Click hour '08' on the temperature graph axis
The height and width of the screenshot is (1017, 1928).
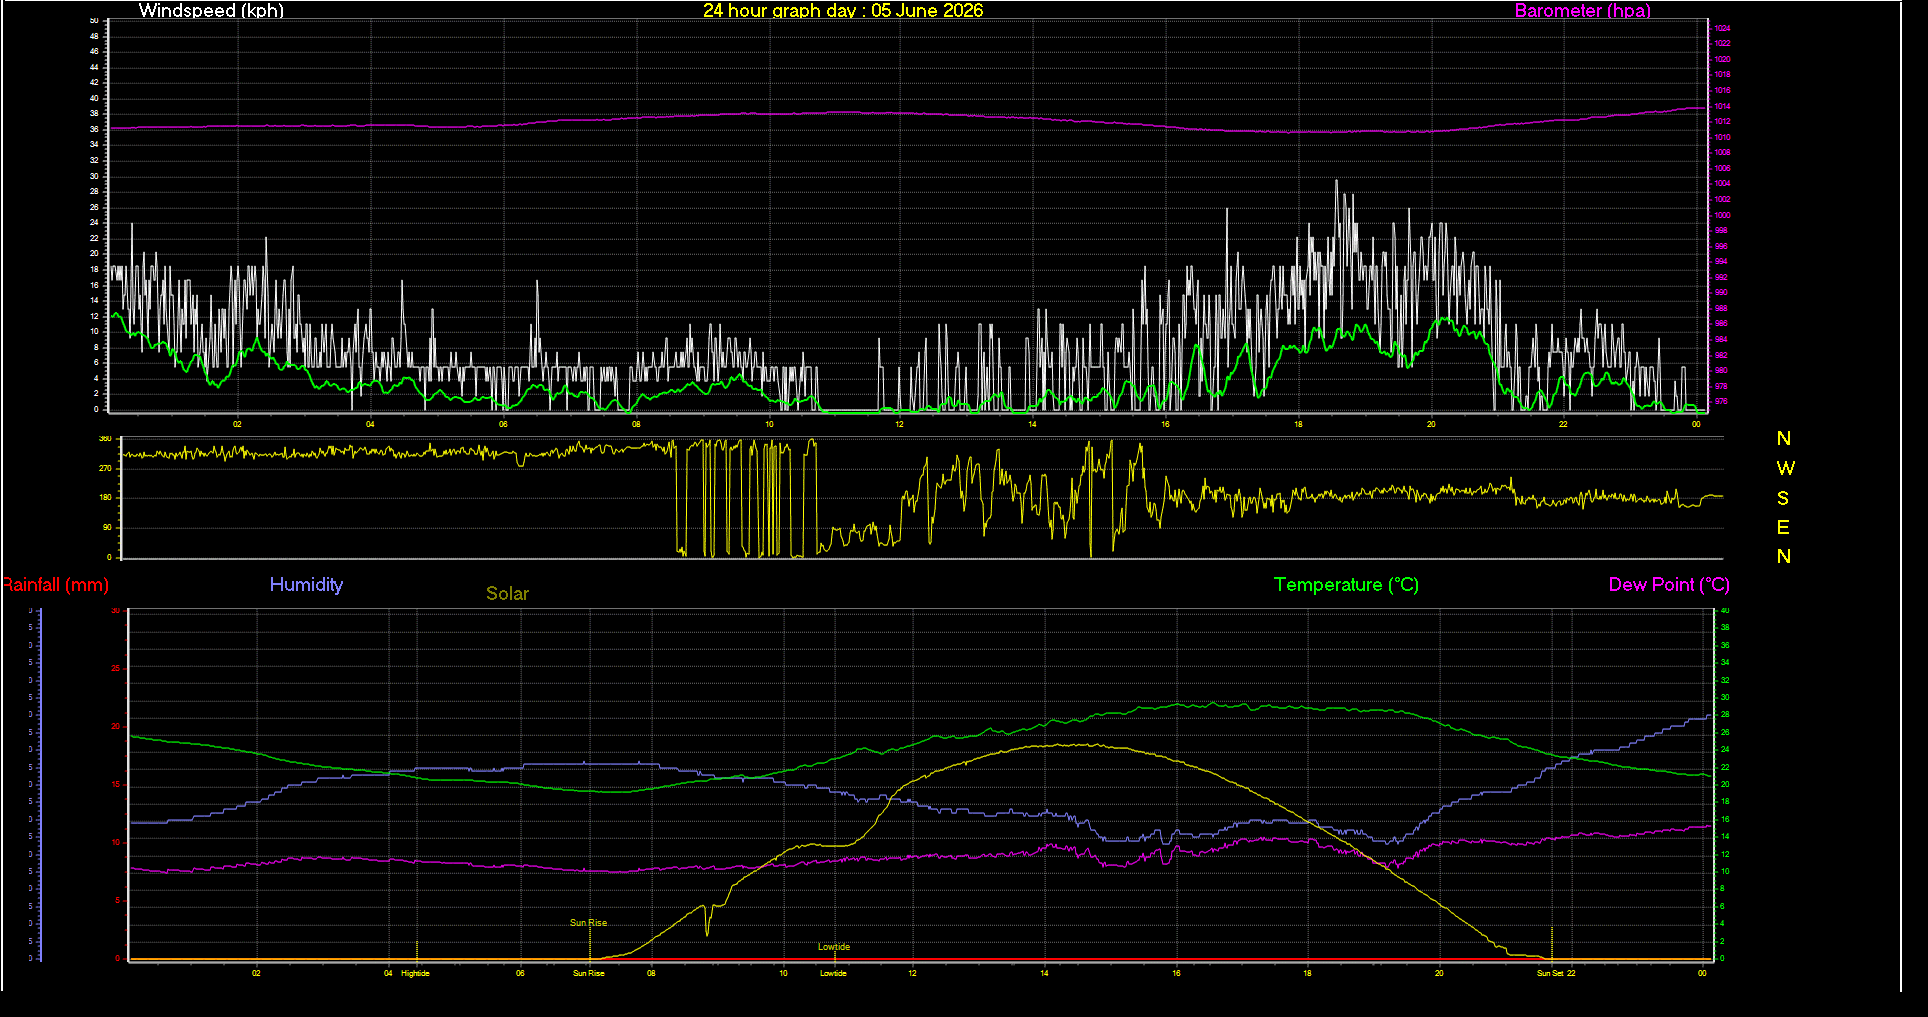[651, 973]
